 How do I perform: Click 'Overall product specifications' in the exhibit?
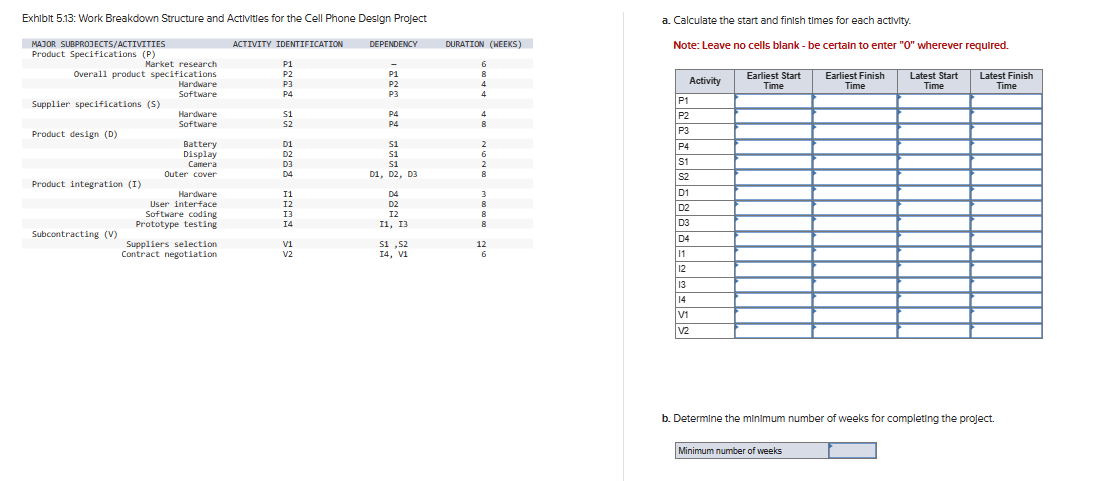[145, 74]
